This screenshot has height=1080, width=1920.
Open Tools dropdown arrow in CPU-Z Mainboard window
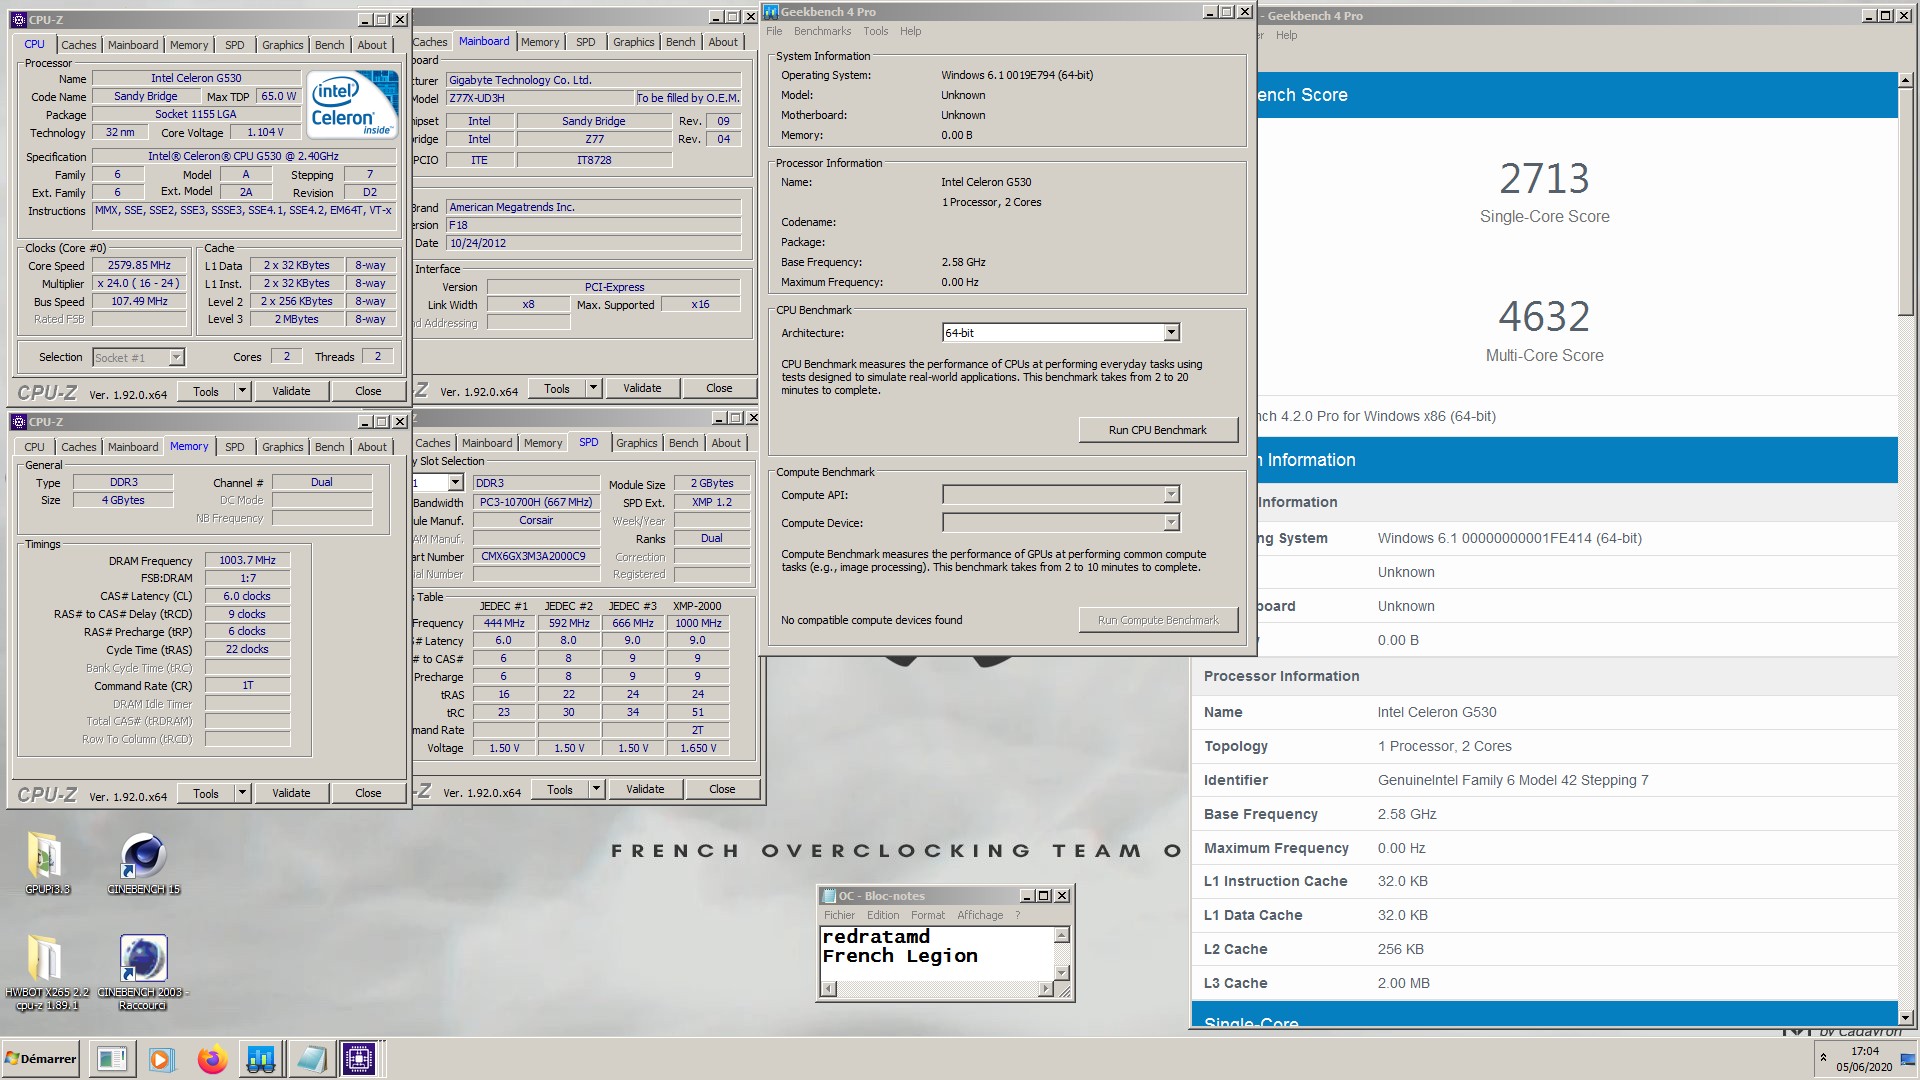click(593, 388)
